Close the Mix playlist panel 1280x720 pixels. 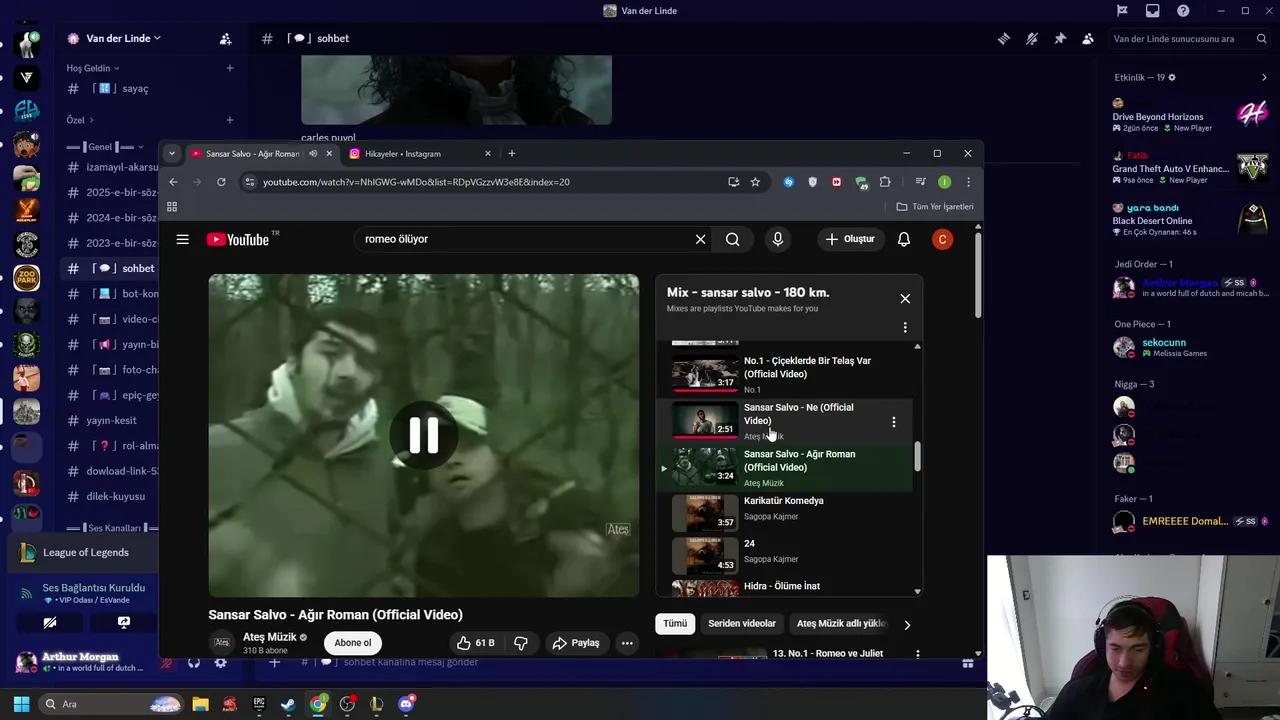tap(905, 299)
